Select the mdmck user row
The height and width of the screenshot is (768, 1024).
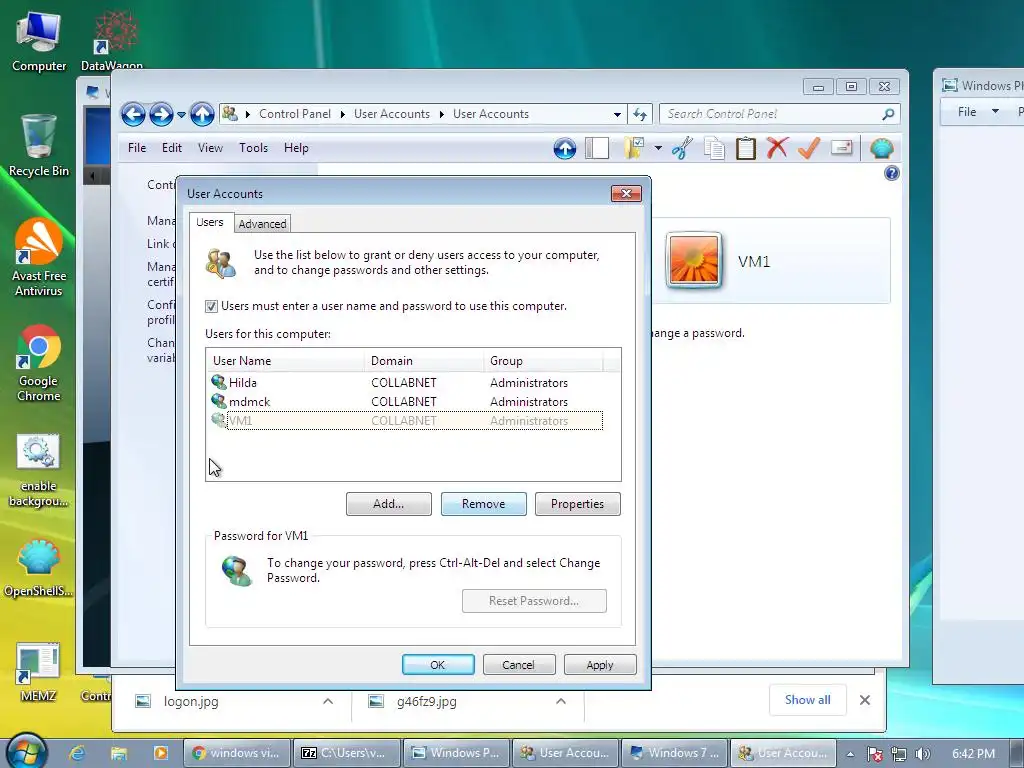[405, 402]
